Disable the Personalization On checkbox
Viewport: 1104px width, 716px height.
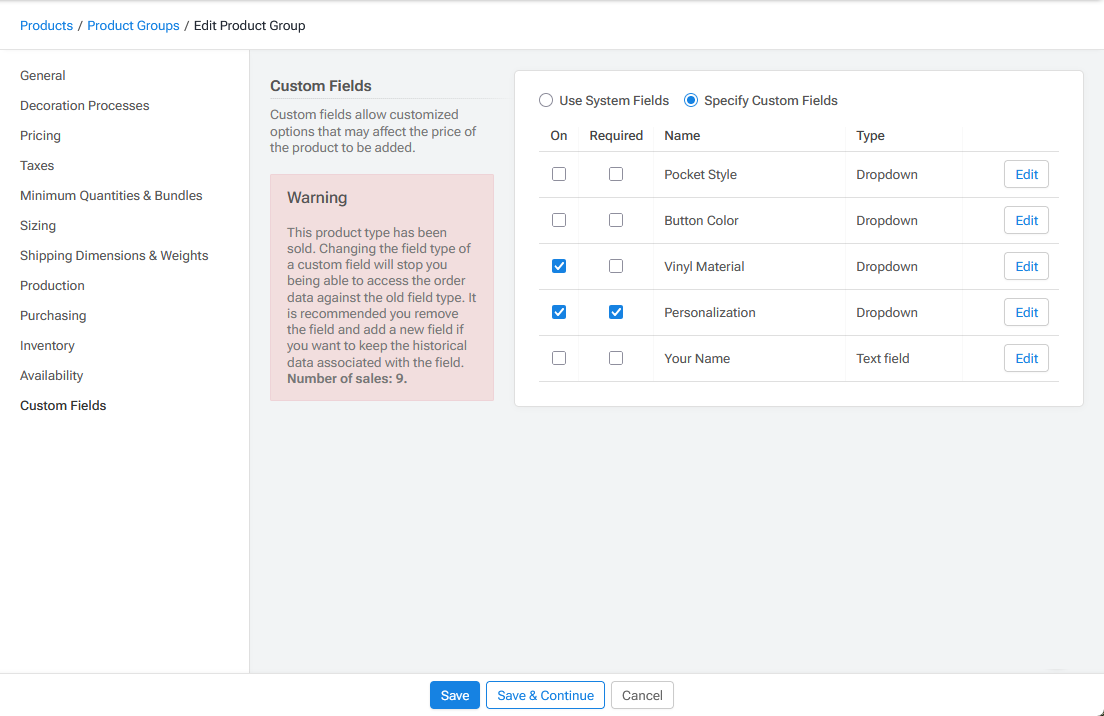[558, 312]
